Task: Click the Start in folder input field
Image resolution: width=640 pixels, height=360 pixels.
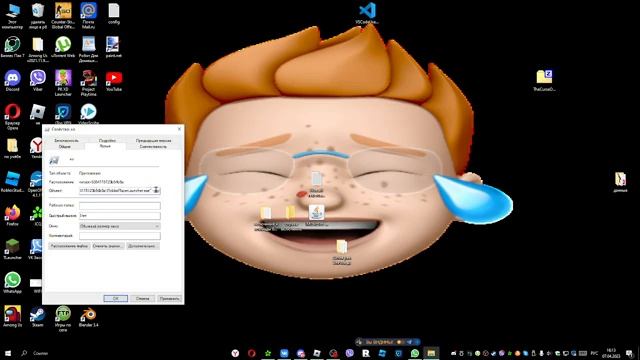Action: (x=120, y=206)
